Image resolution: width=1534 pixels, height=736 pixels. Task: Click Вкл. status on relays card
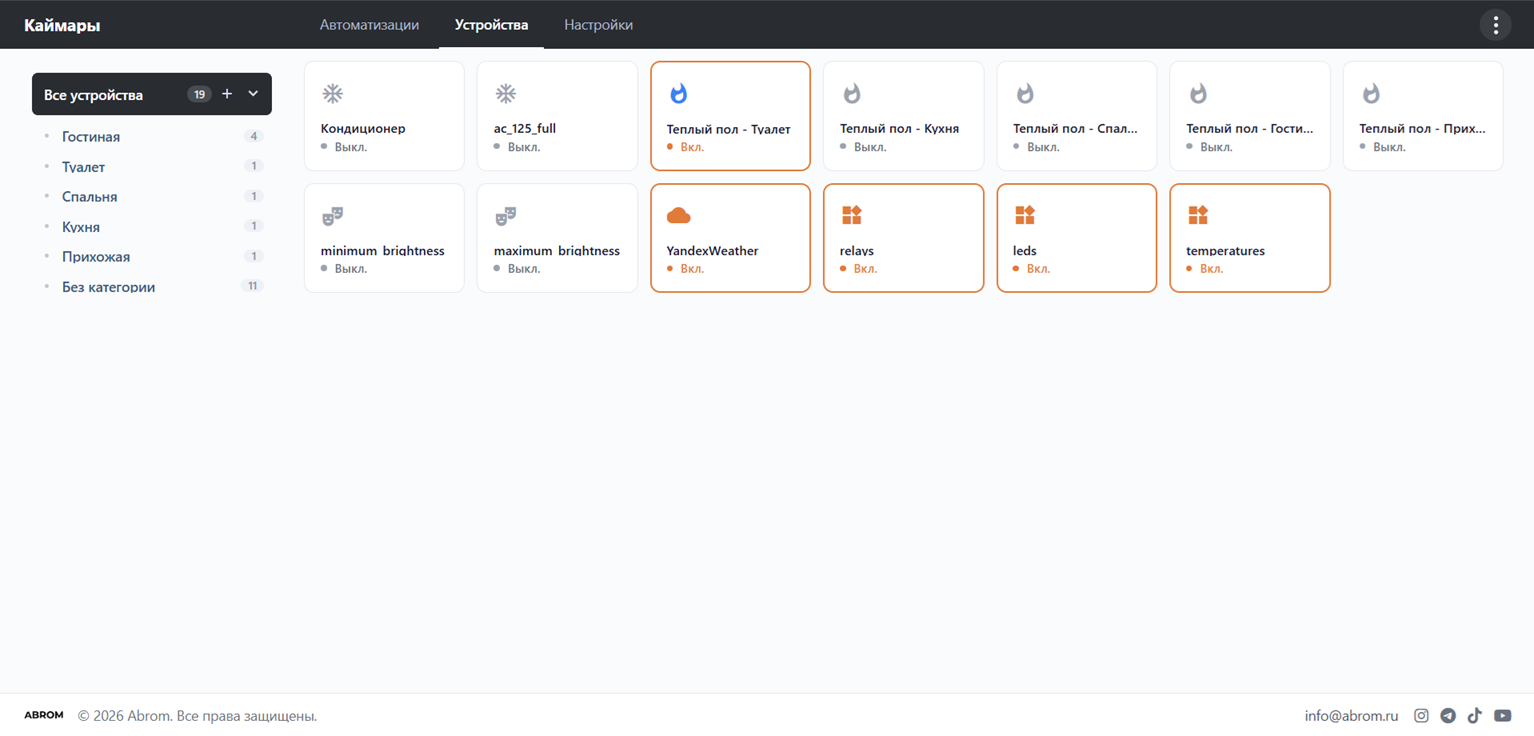(865, 269)
